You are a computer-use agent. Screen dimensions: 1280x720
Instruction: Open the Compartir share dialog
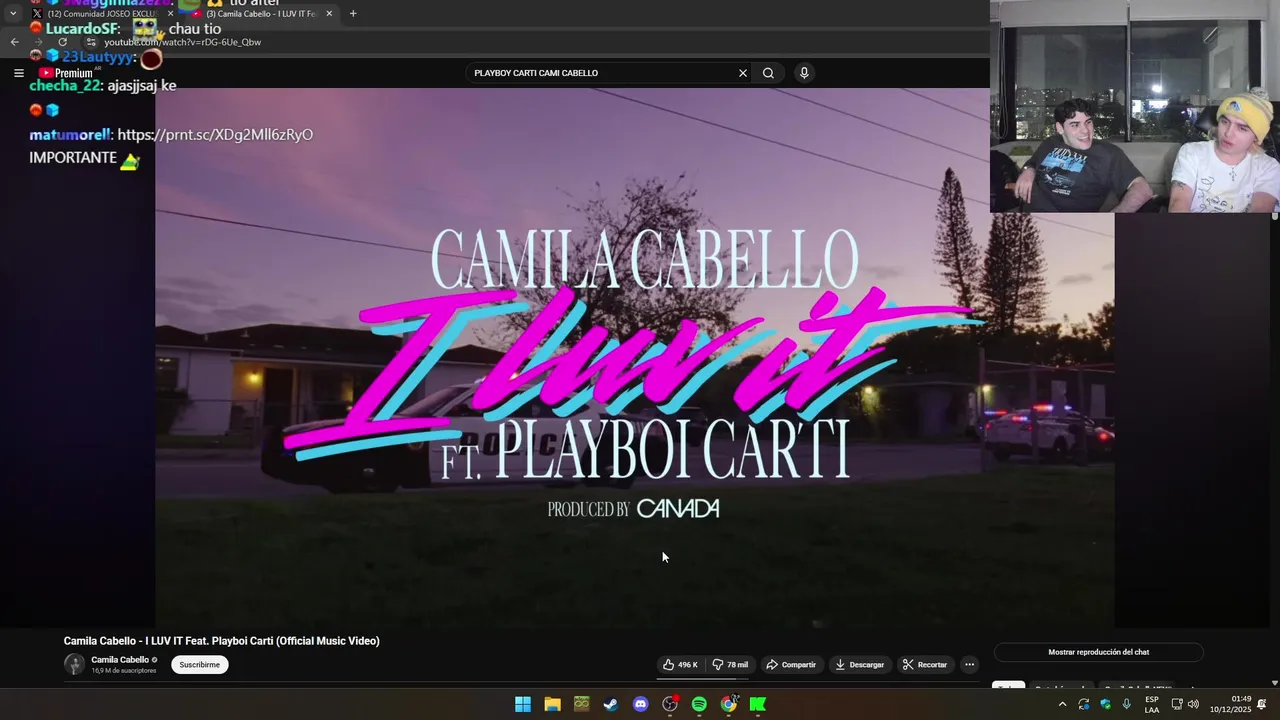(x=791, y=665)
